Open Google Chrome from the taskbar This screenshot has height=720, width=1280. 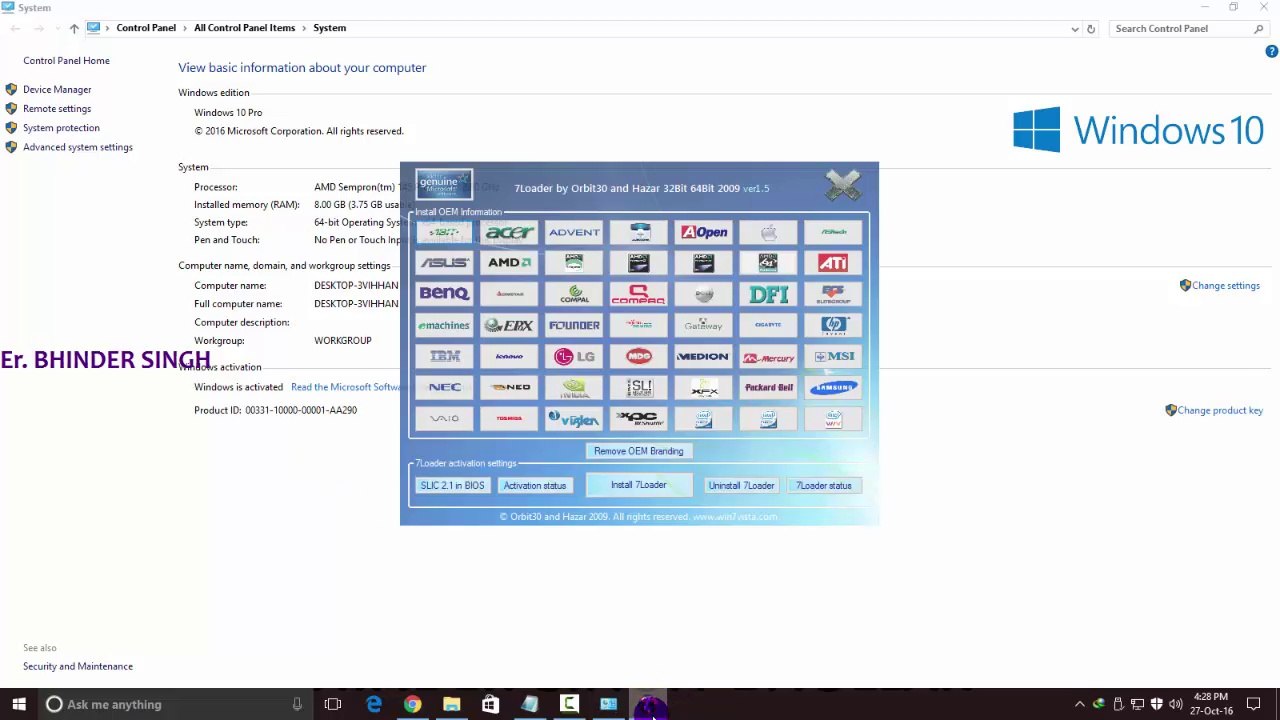(x=412, y=704)
